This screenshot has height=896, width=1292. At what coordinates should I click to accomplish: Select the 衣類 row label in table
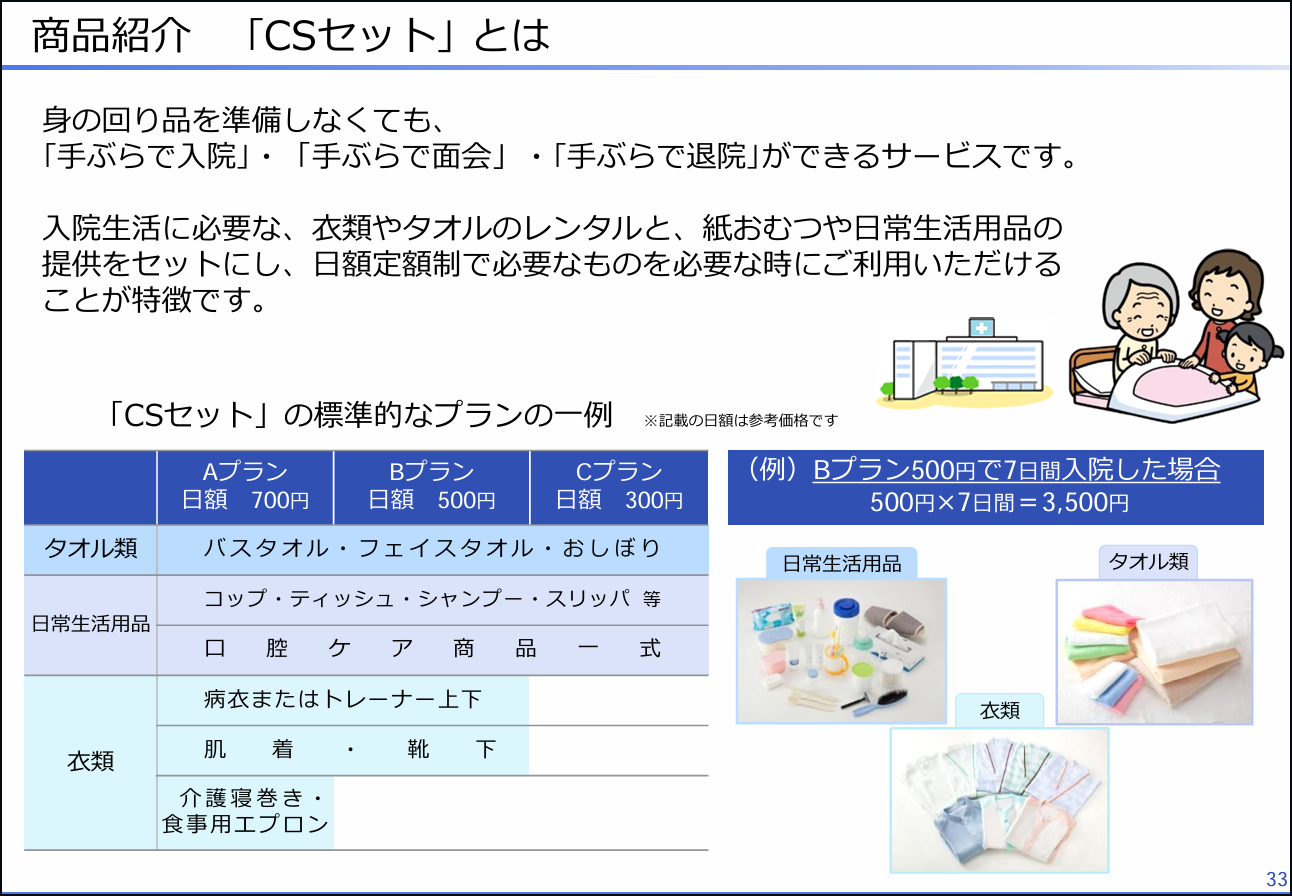click(91, 762)
